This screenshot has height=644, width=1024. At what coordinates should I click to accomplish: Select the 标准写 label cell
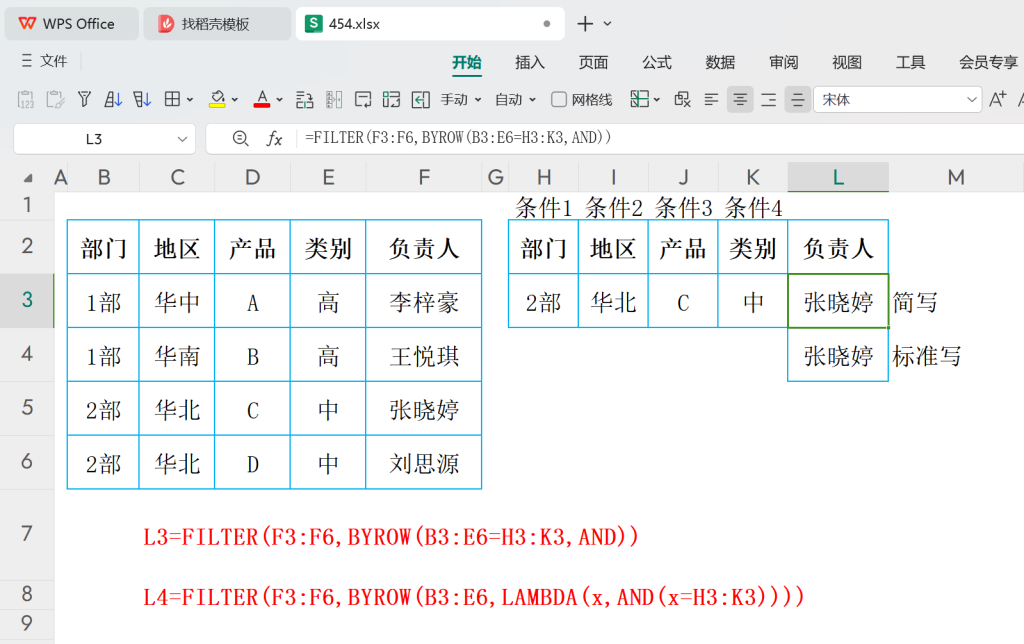pos(926,357)
